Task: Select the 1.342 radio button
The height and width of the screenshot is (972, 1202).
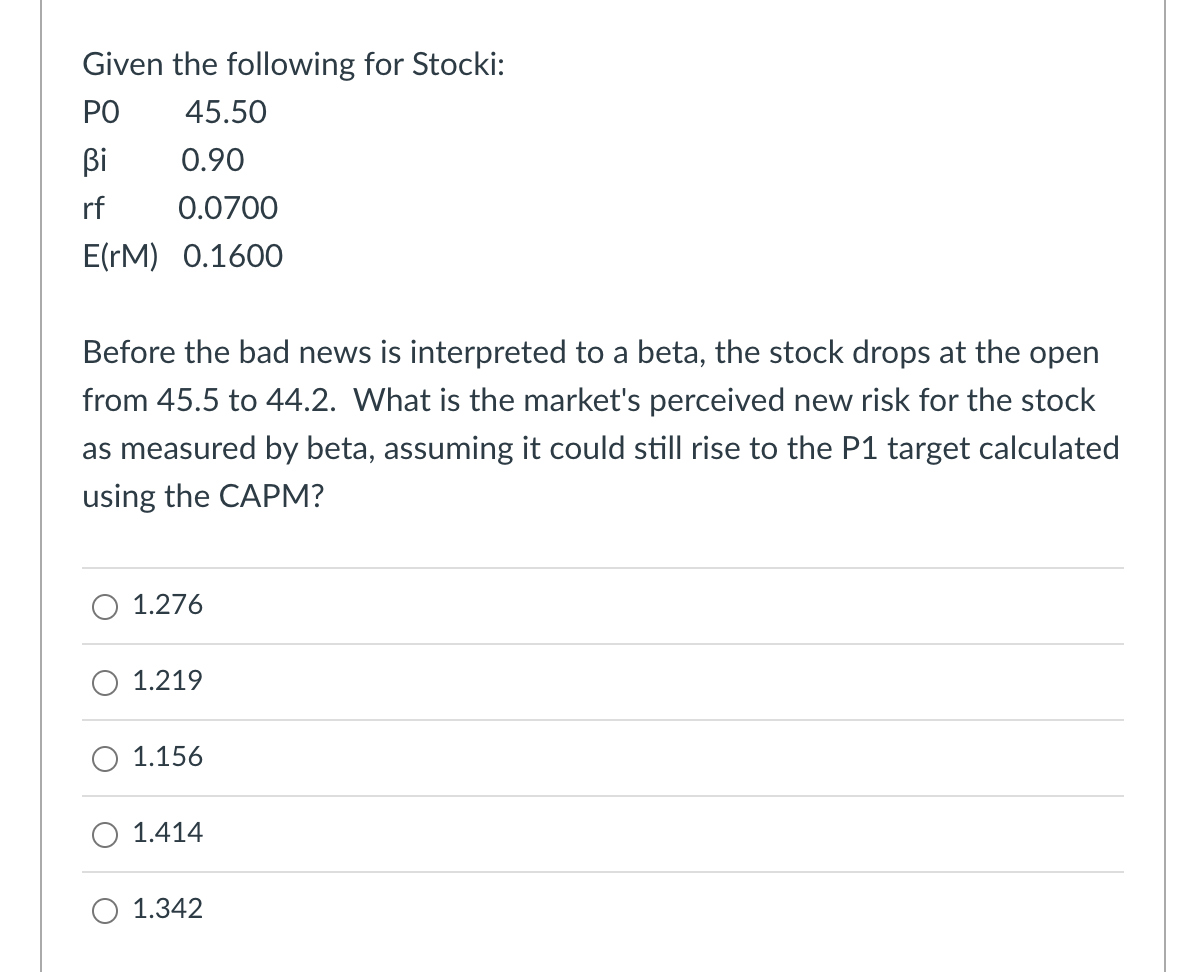Action: [x=105, y=910]
